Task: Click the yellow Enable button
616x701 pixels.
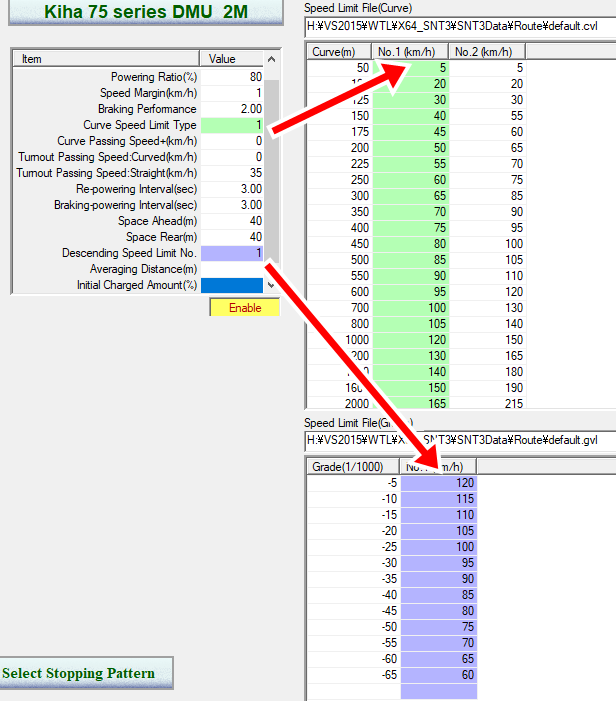Action: pos(245,308)
